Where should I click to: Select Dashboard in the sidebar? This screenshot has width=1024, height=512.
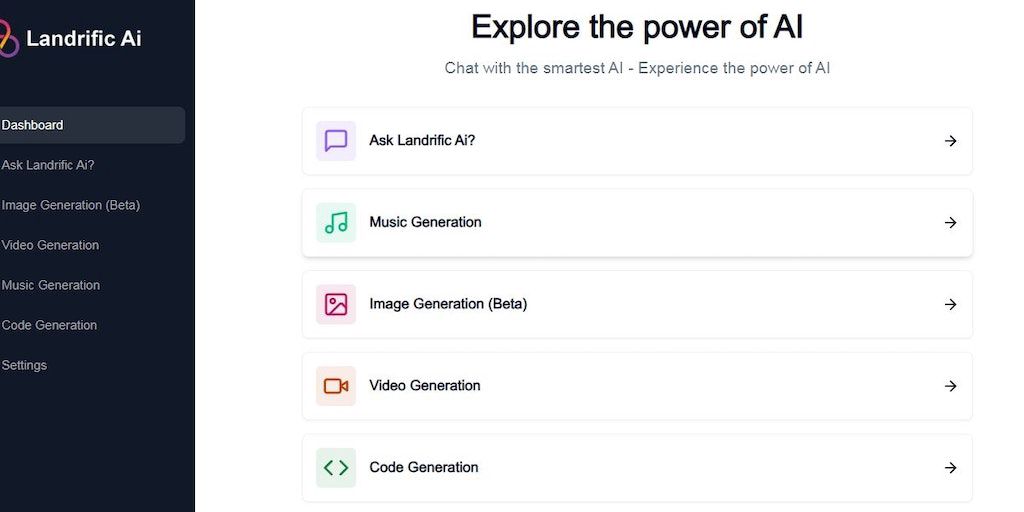[x=33, y=125]
